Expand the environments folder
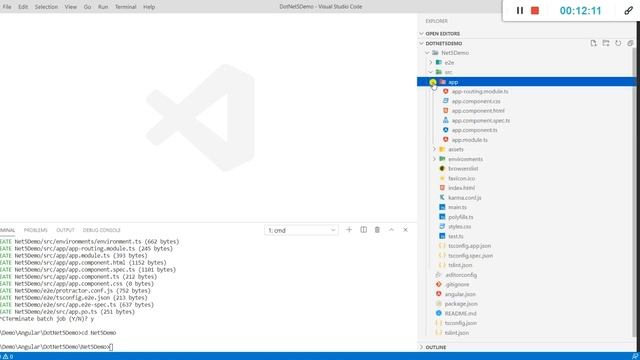The height and width of the screenshot is (360, 640). point(434,159)
